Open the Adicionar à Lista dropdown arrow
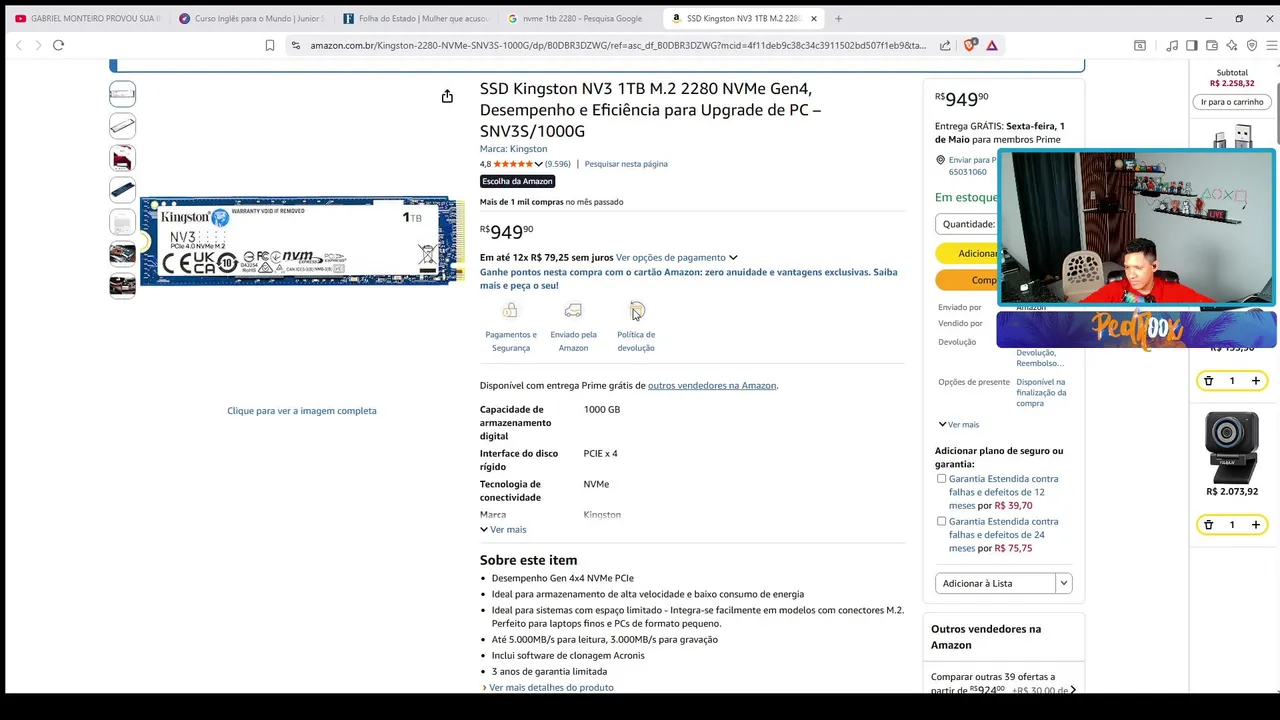Image resolution: width=1280 pixels, height=720 pixels. (x=1064, y=583)
